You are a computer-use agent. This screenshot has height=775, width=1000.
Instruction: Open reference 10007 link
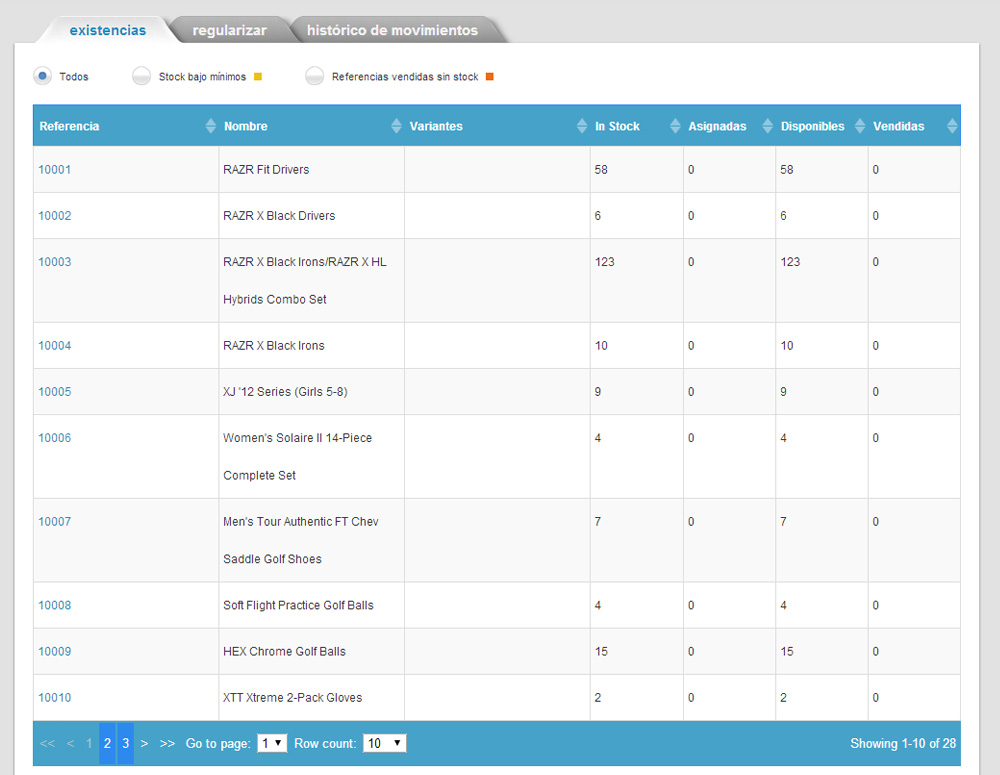point(55,522)
